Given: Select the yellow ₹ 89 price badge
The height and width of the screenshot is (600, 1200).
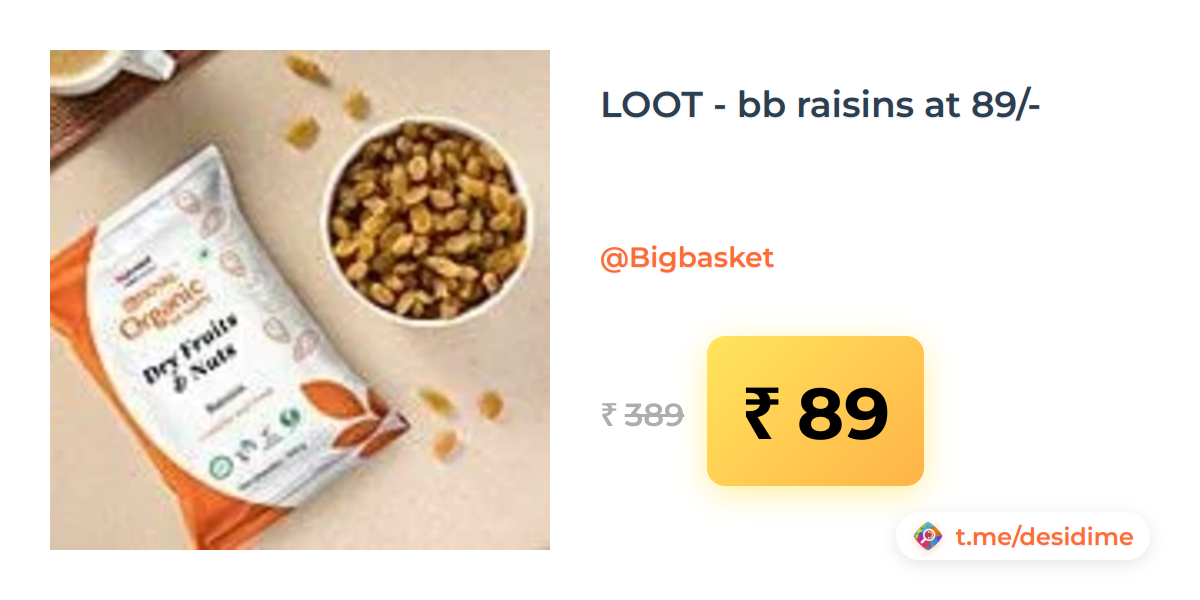Looking at the screenshot, I should pyautogui.click(x=815, y=411).
